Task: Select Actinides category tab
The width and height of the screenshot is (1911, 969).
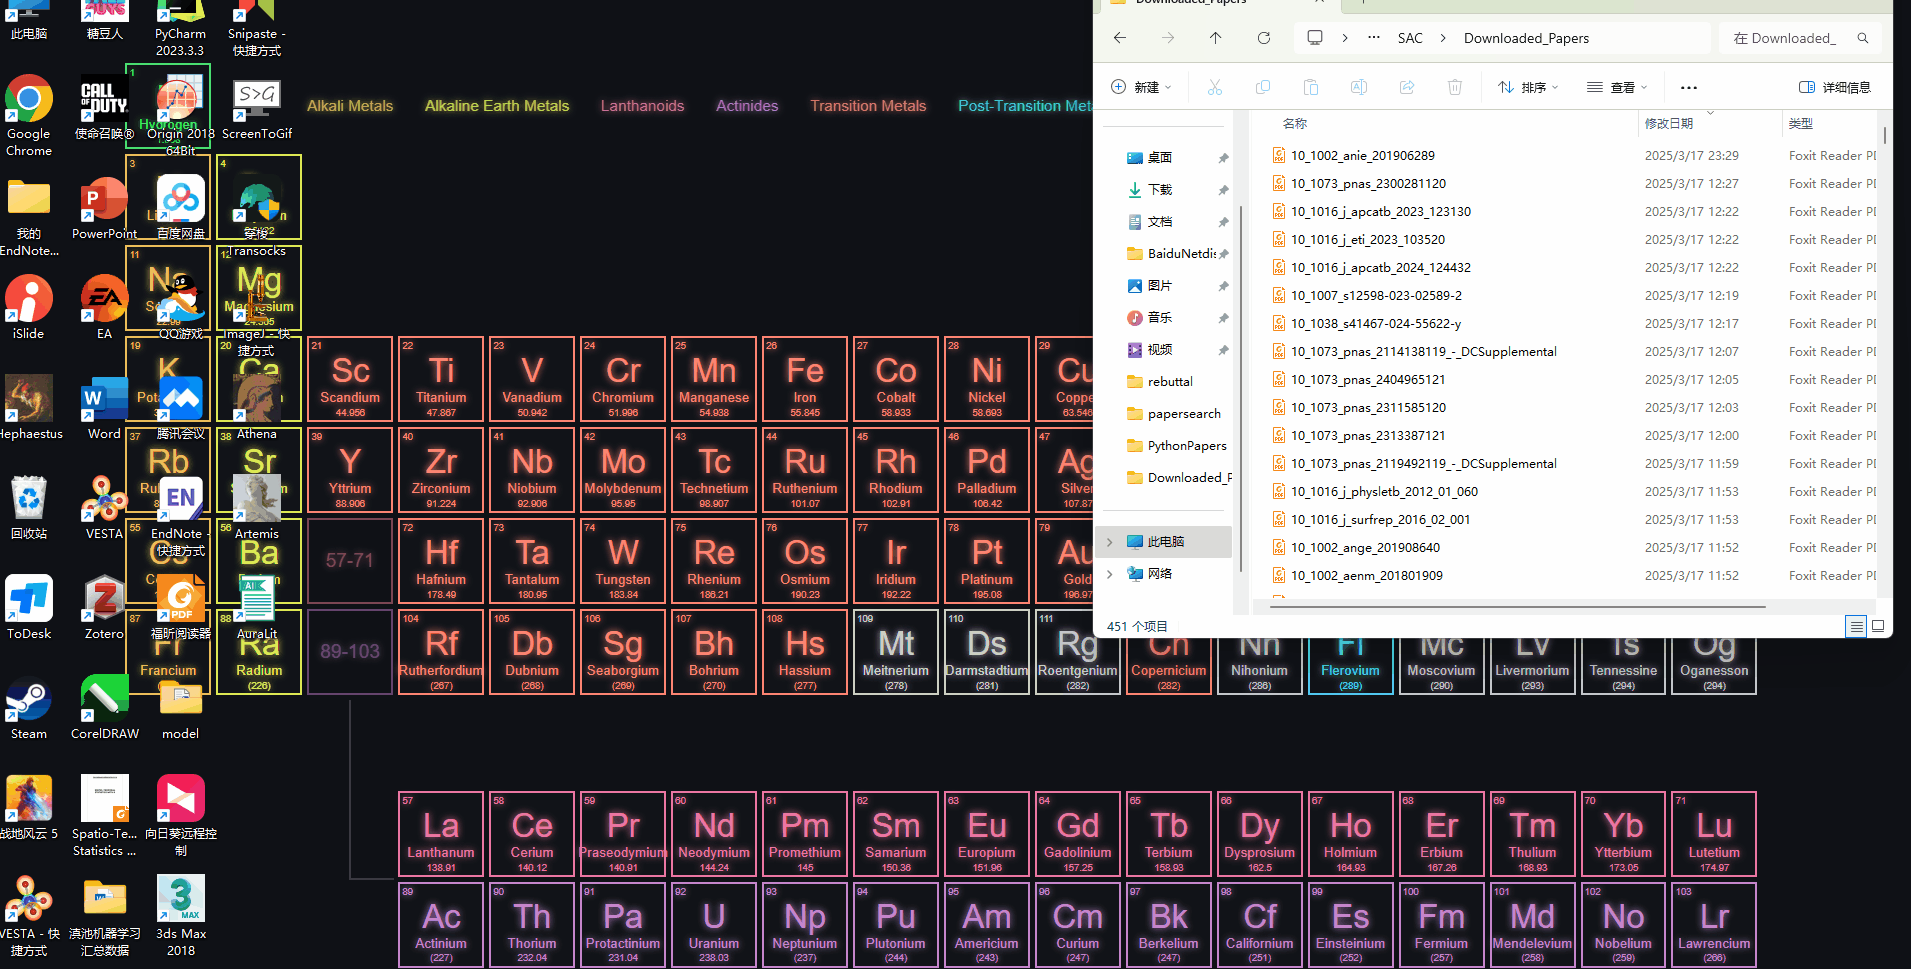Action: pos(747,106)
